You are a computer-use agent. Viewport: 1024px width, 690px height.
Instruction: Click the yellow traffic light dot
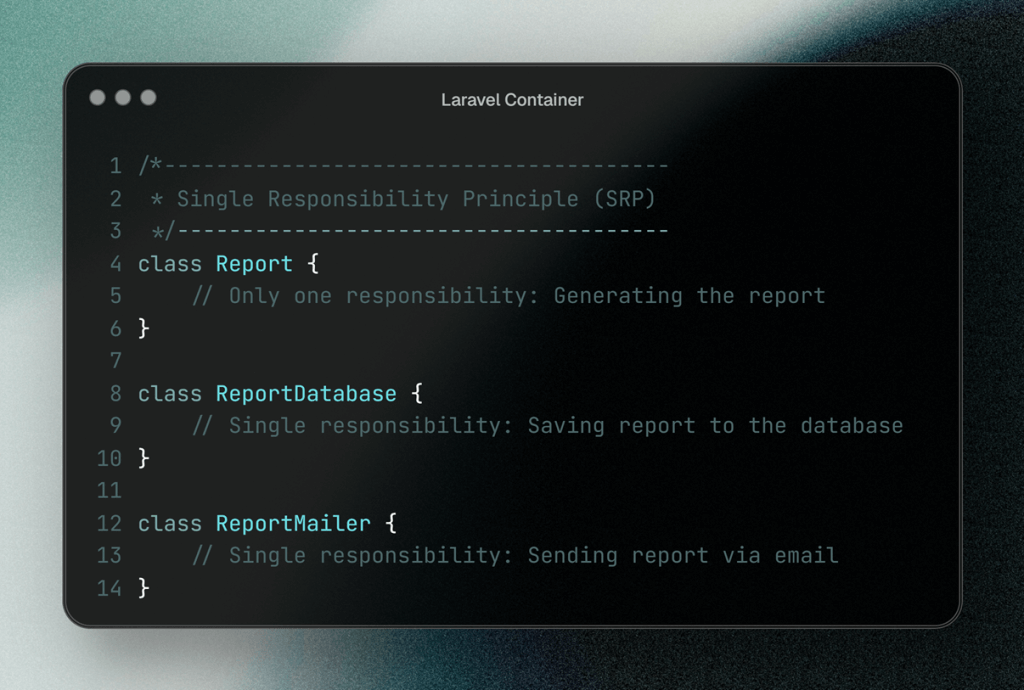tap(123, 97)
